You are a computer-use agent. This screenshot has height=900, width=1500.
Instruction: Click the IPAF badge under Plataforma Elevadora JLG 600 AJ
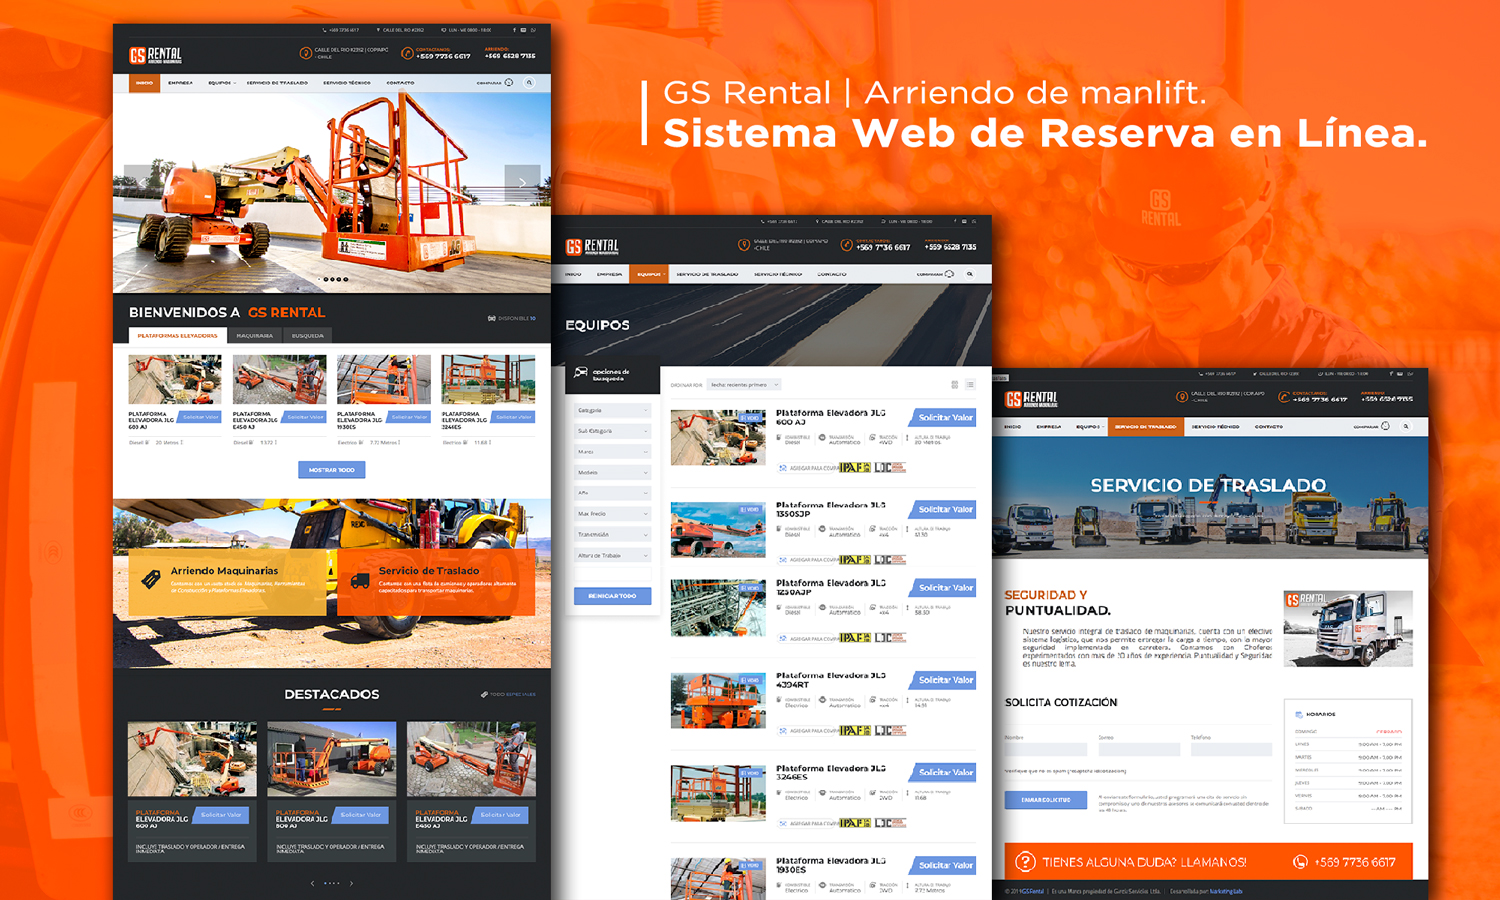click(855, 467)
